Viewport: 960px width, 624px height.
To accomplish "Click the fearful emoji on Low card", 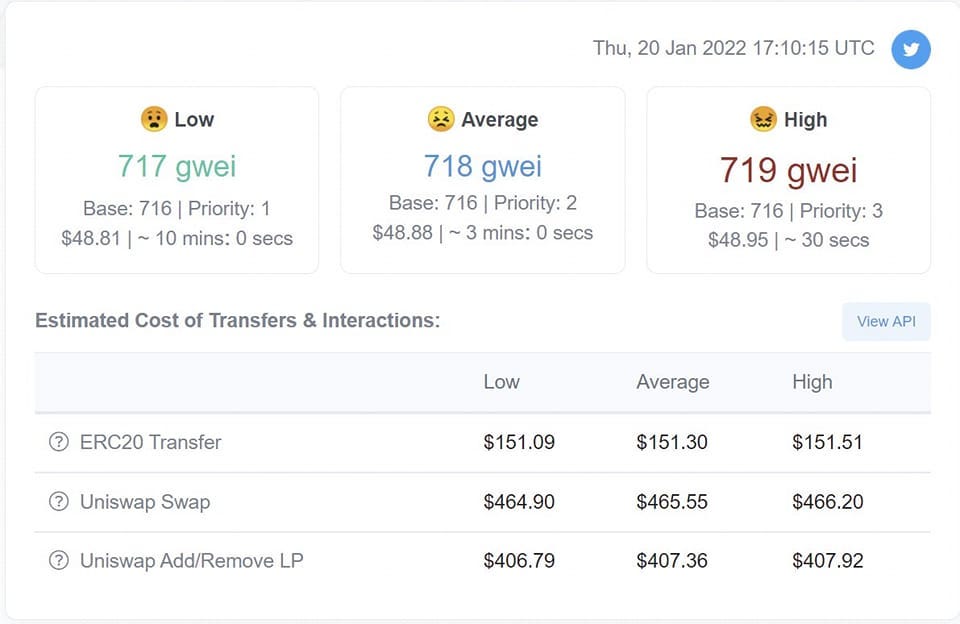I will pyautogui.click(x=154, y=119).
